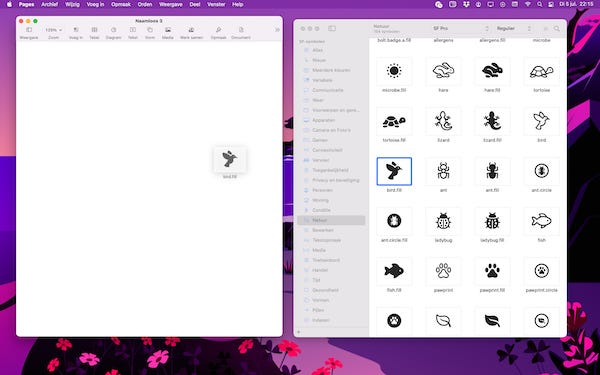This screenshot has height=375, width=600.
Task: Open the Weergave menu in menu bar
Action: pyautogui.click(x=170, y=5)
